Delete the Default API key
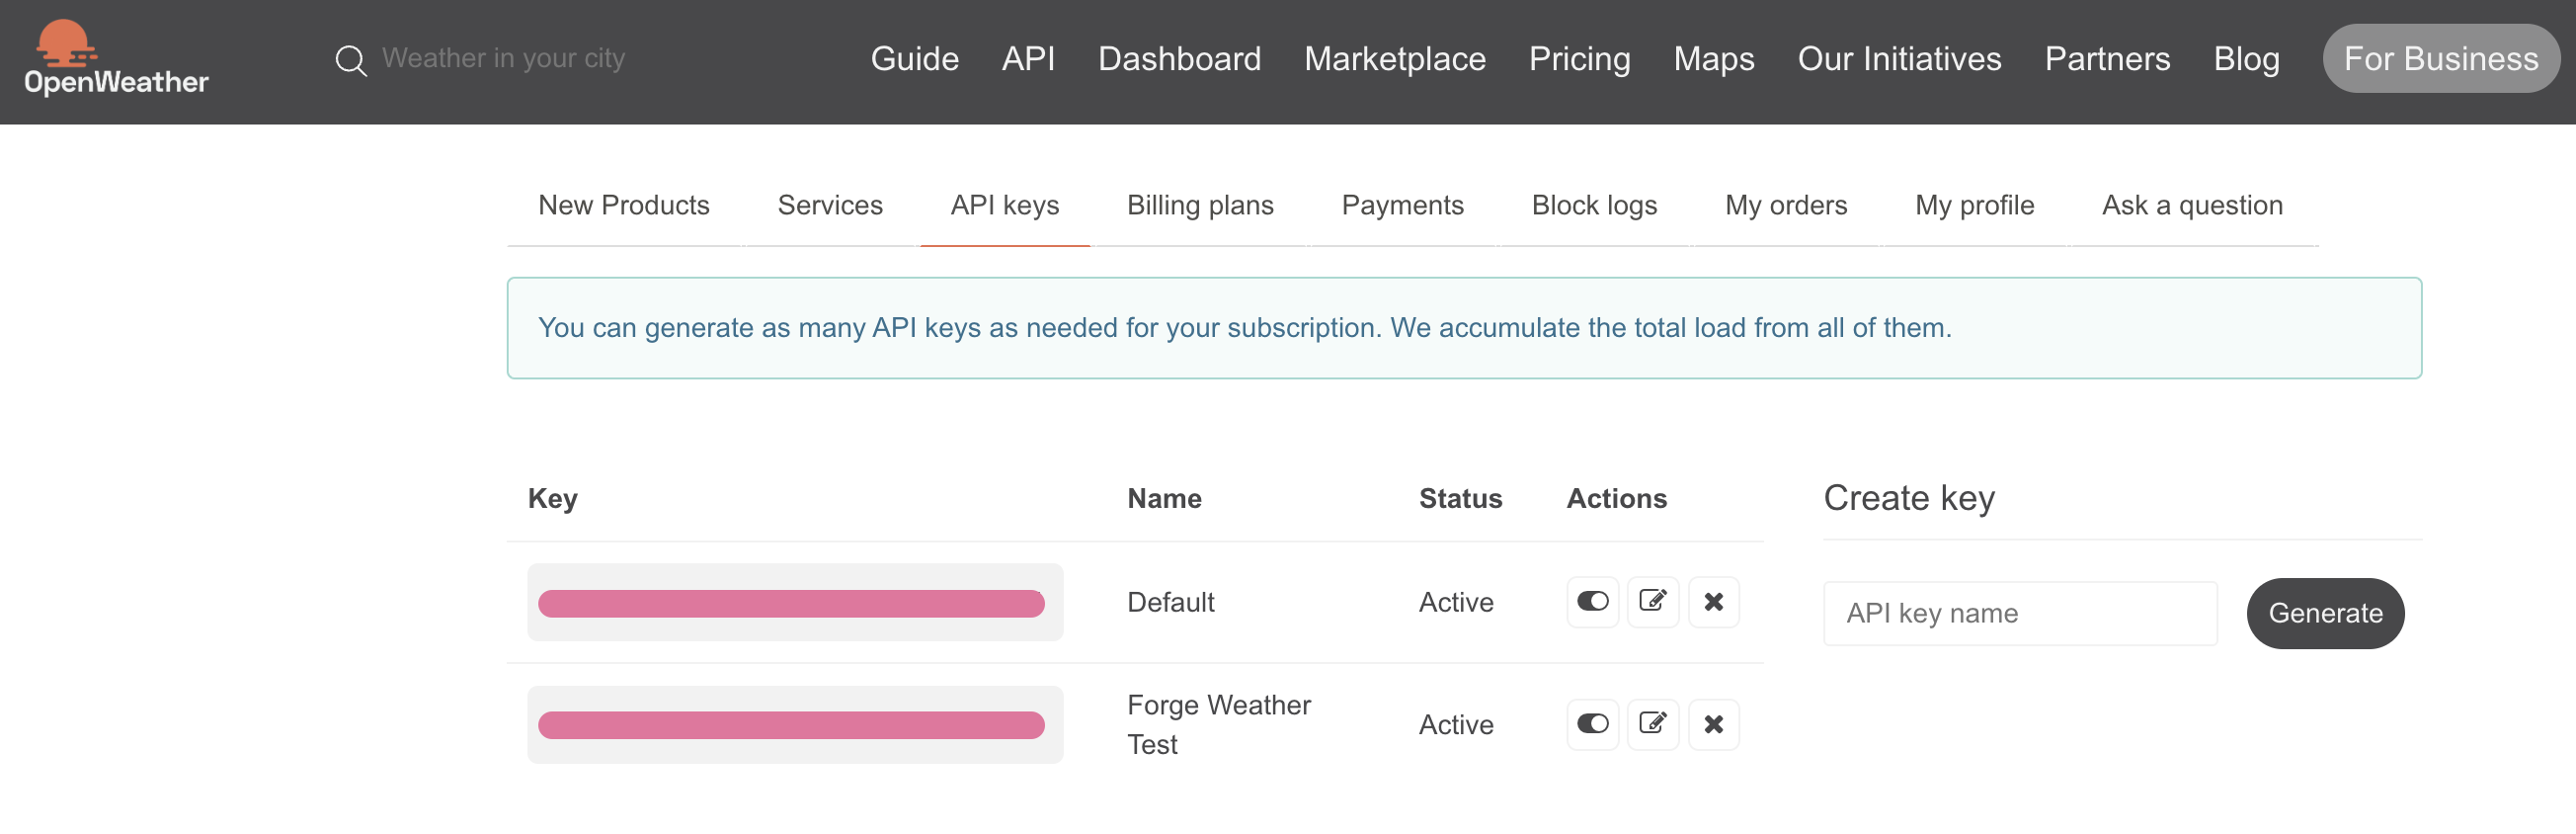This screenshot has height=834, width=2576. pyautogui.click(x=1713, y=602)
